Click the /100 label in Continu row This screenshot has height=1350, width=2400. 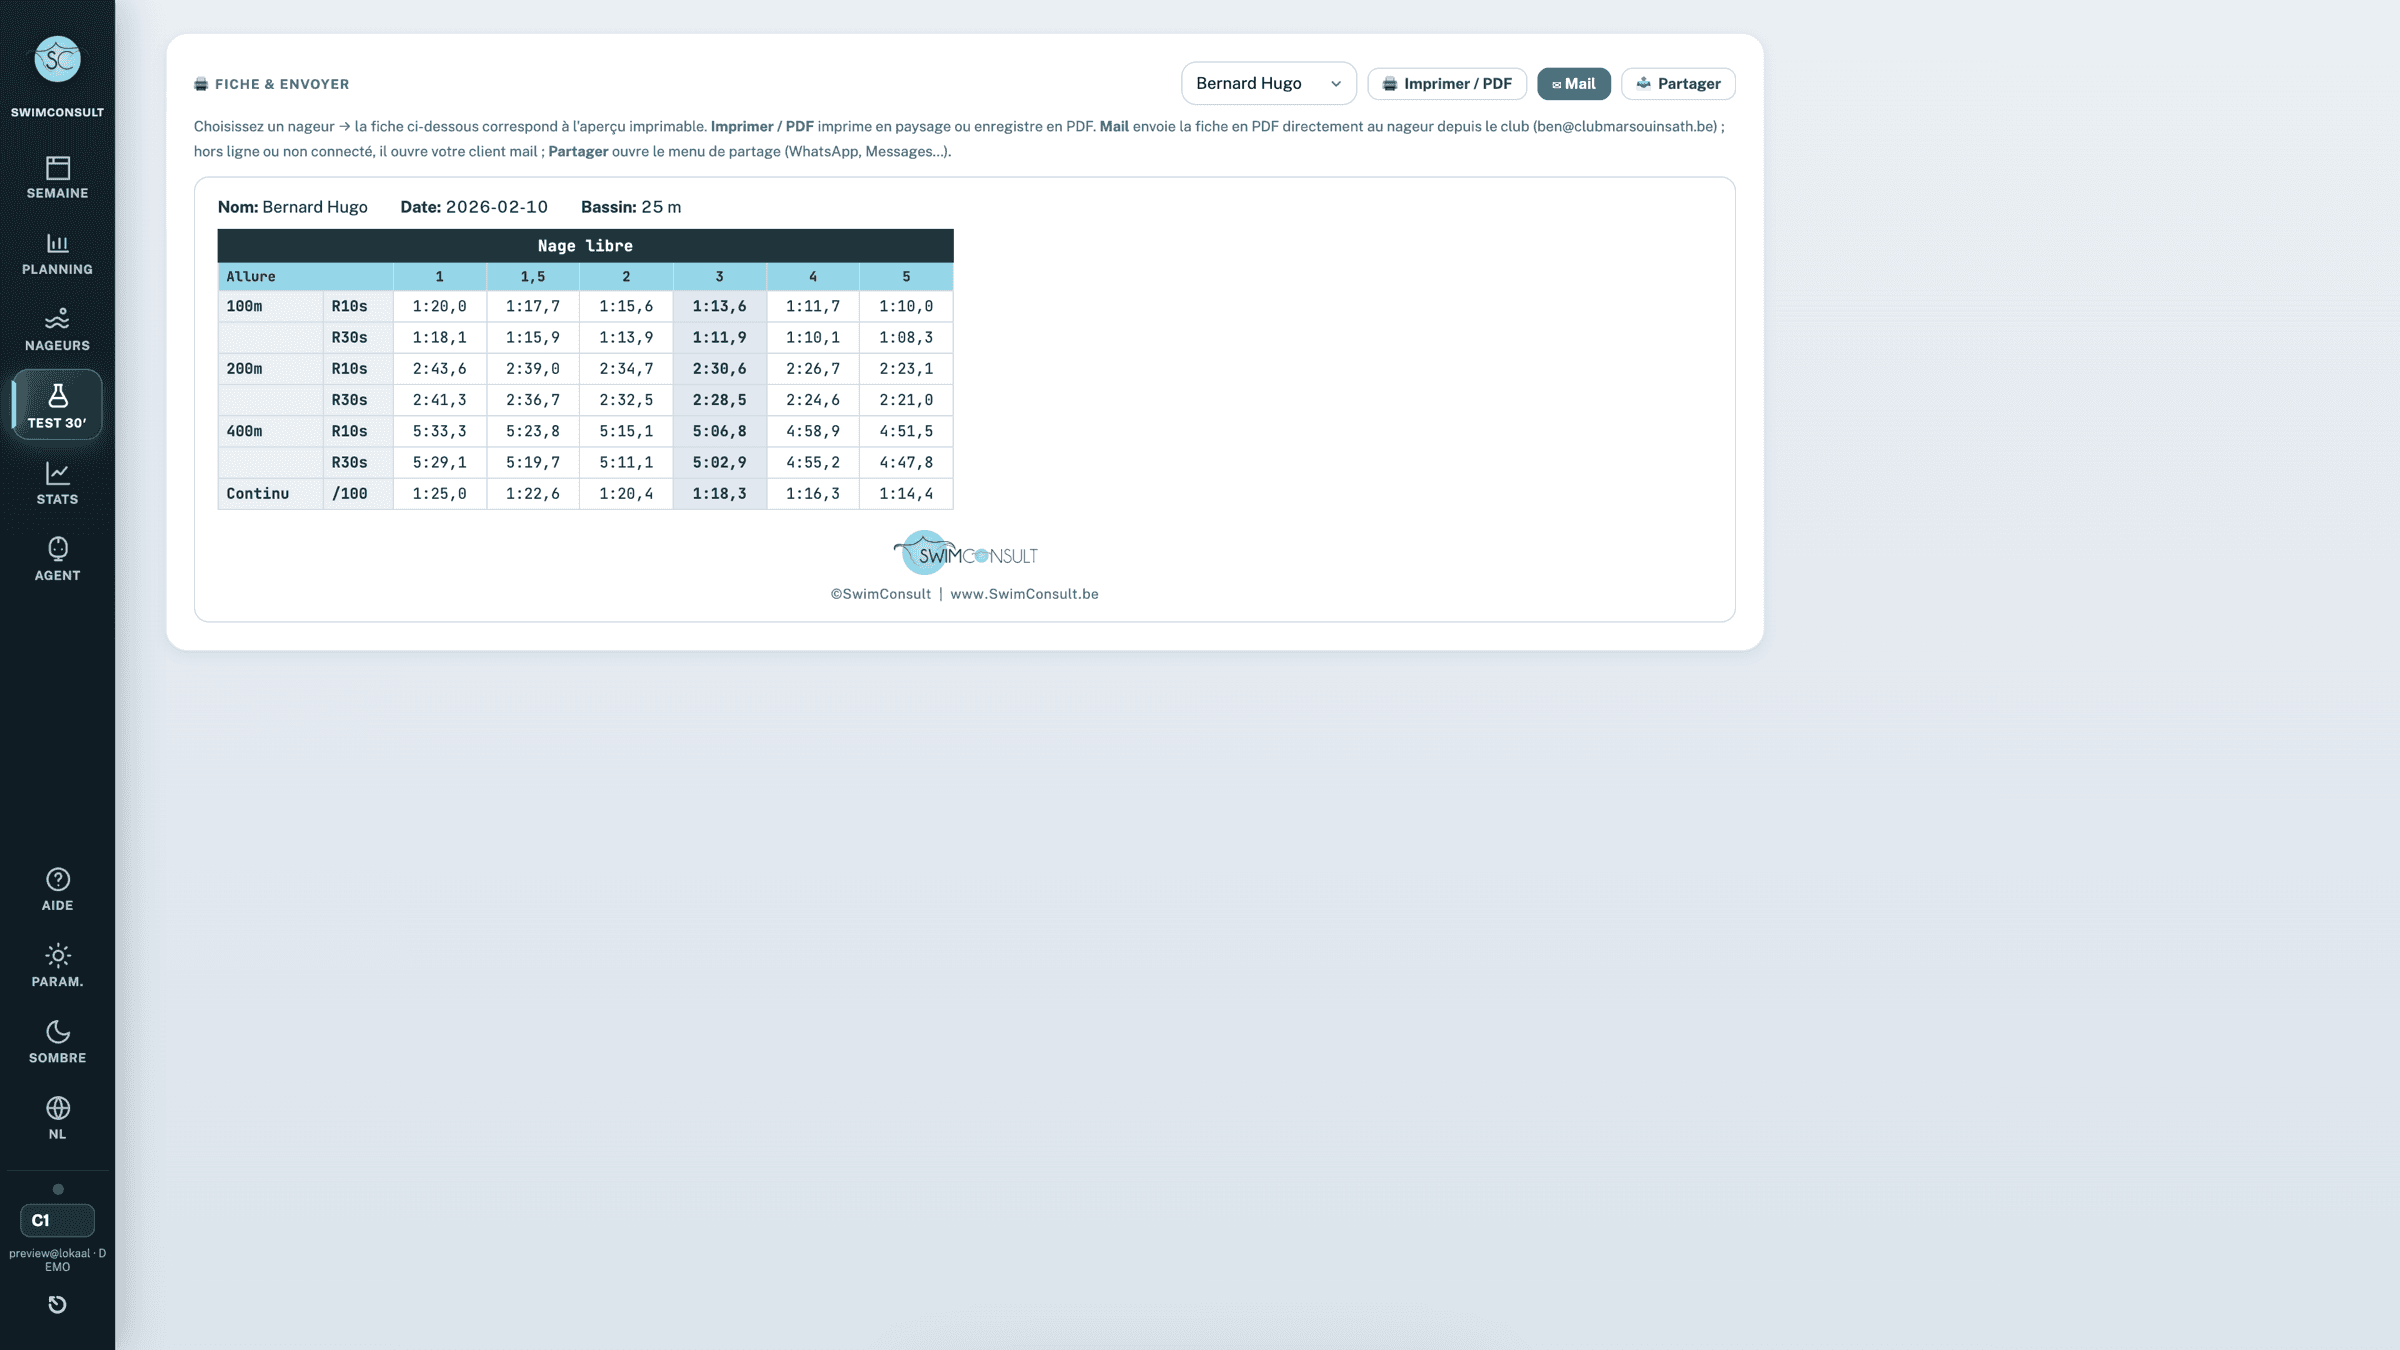pyautogui.click(x=357, y=494)
